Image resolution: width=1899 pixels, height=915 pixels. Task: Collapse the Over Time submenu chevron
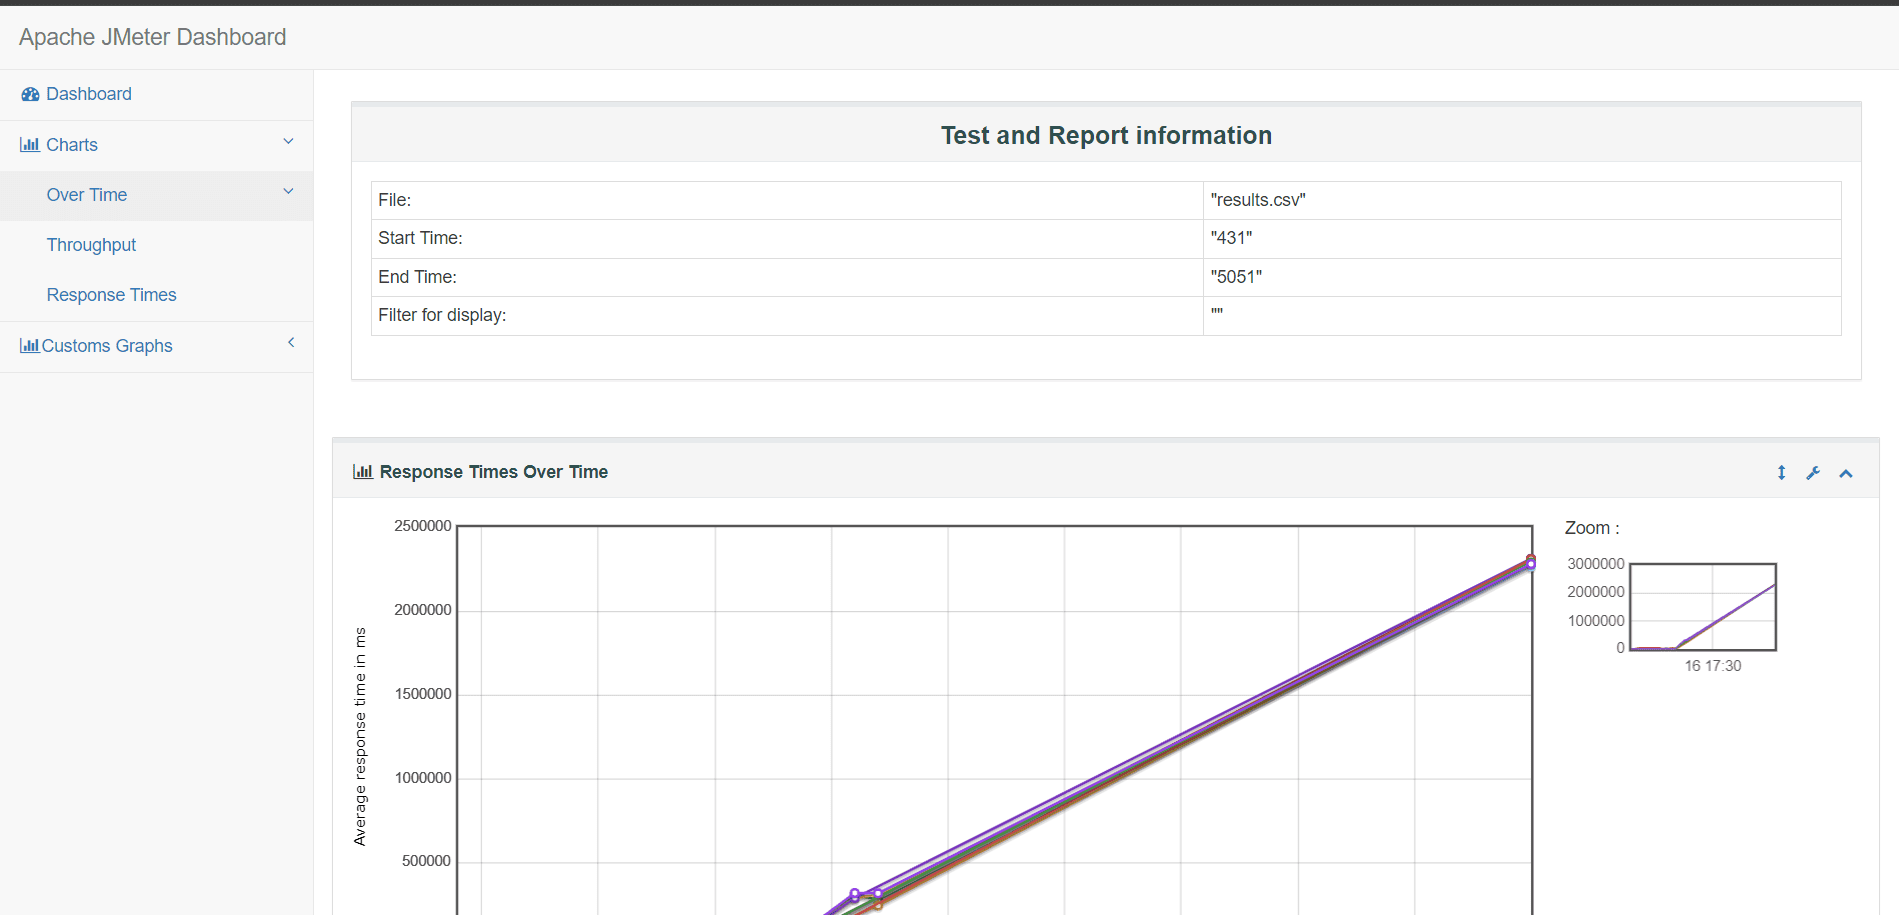[x=288, y=191]
